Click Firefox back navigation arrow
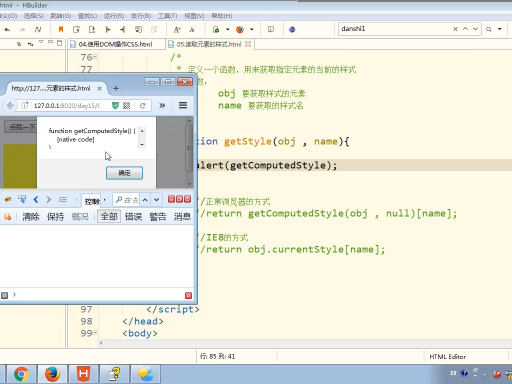 10,106
